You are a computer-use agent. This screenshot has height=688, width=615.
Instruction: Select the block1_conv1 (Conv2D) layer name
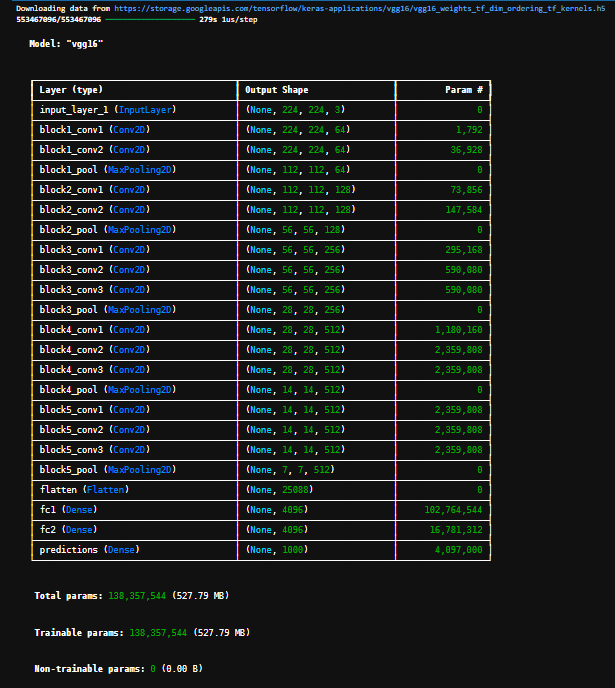(95, 130)
